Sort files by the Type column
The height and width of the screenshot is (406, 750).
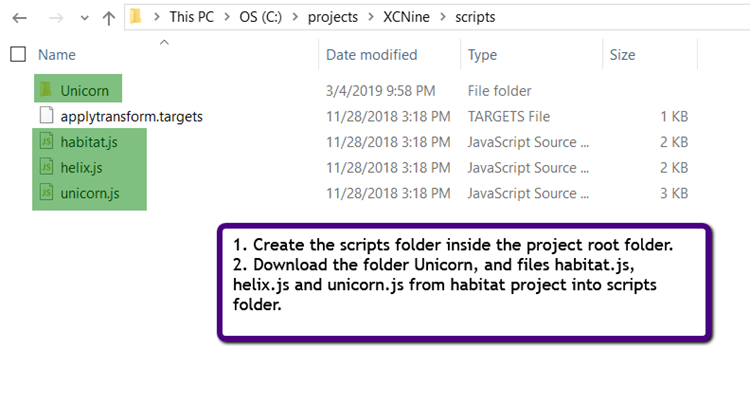[x=482, y=55]
